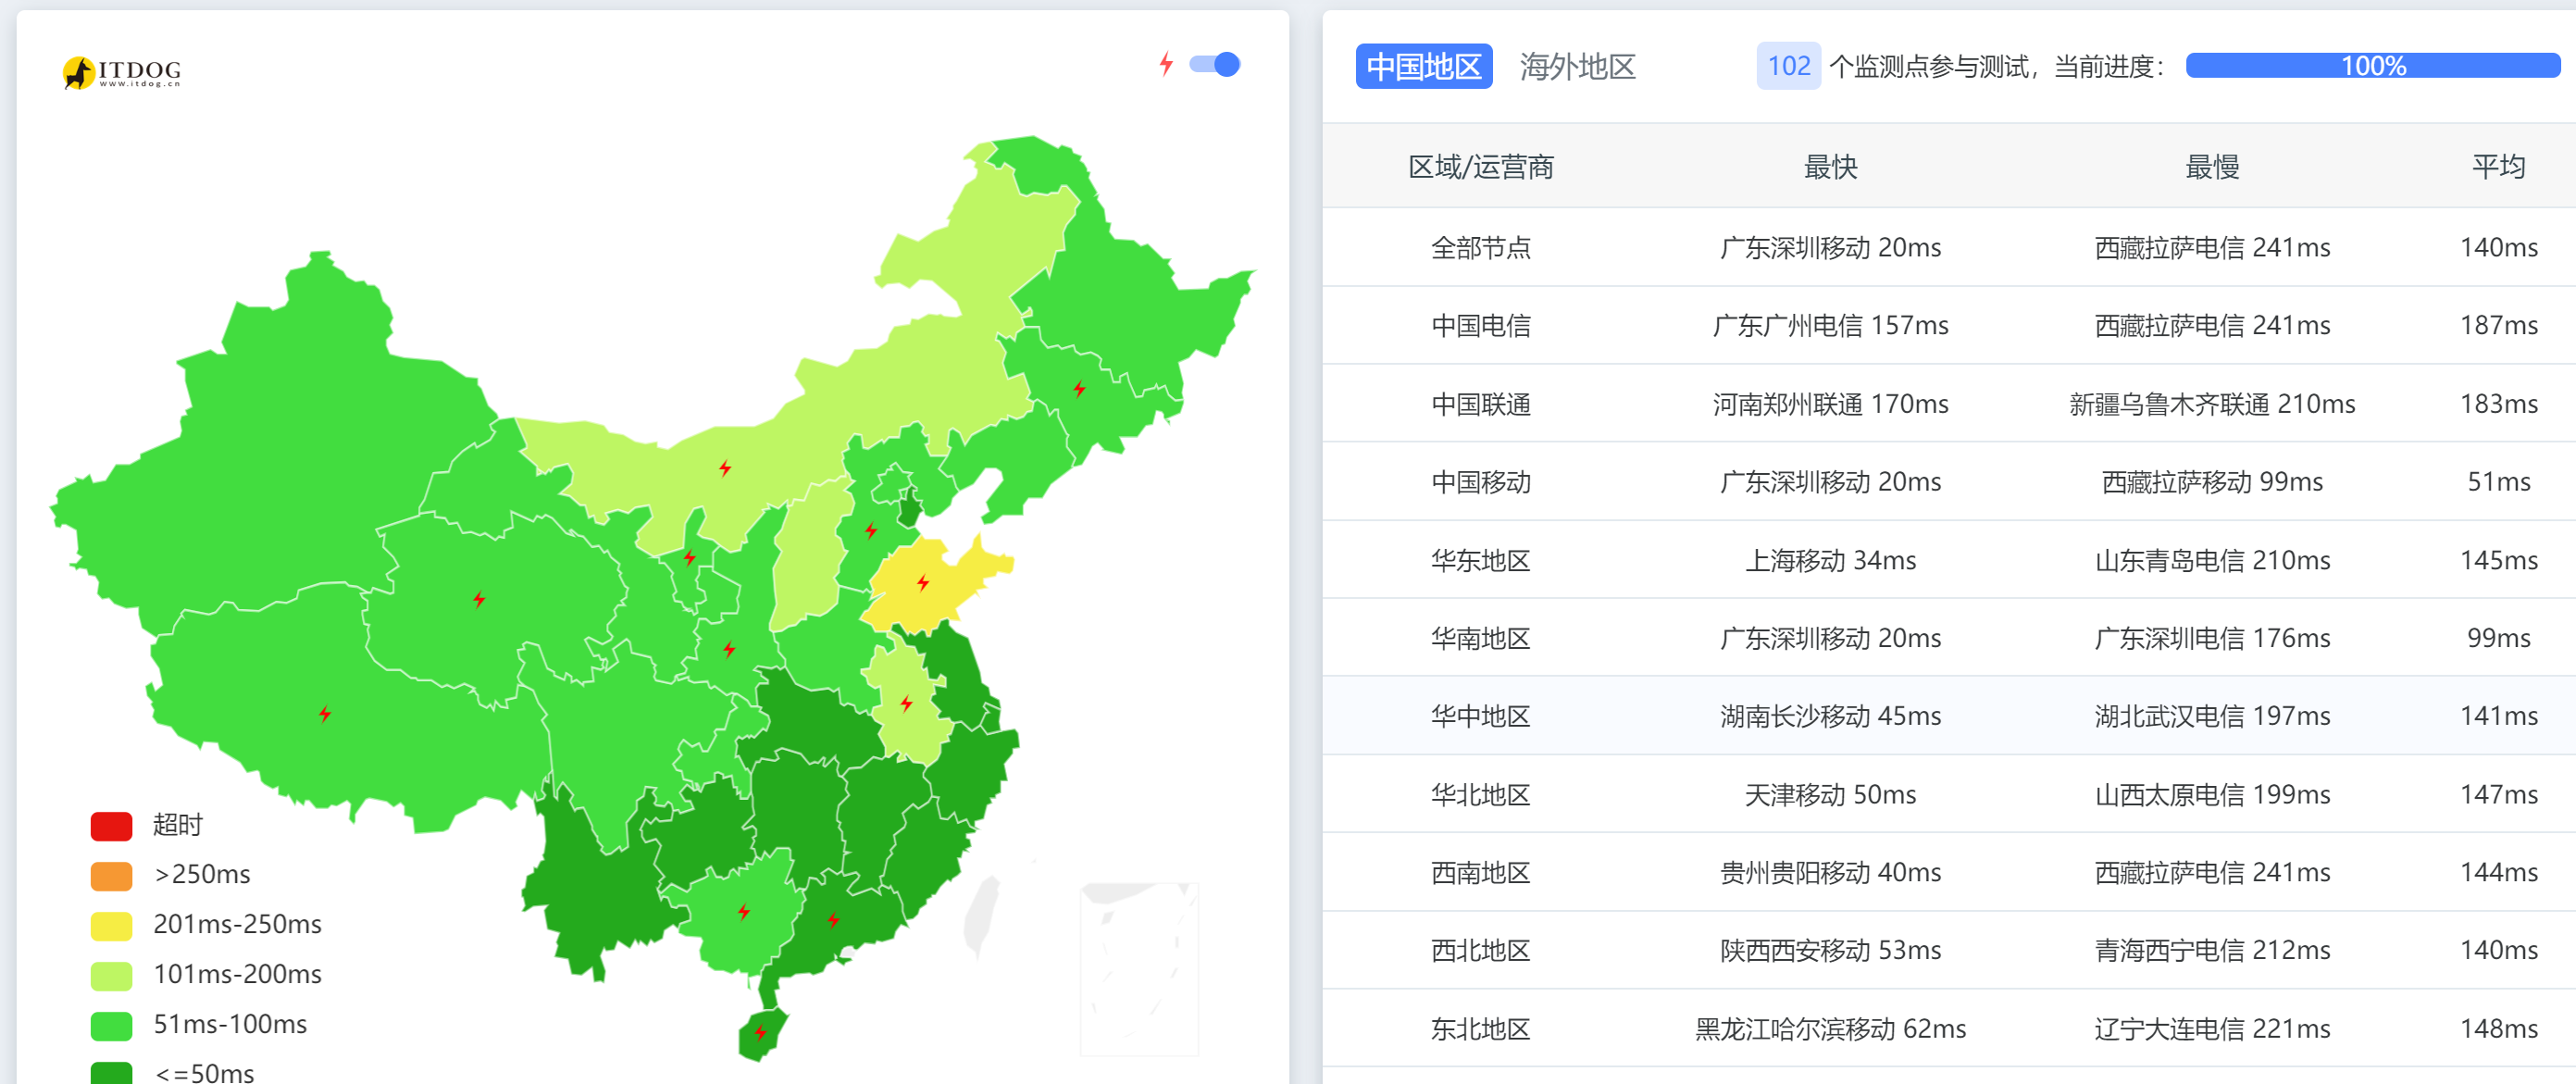
Task: Click the dark green <=50ms legend swatch
Action: [x=111, y=1073]
